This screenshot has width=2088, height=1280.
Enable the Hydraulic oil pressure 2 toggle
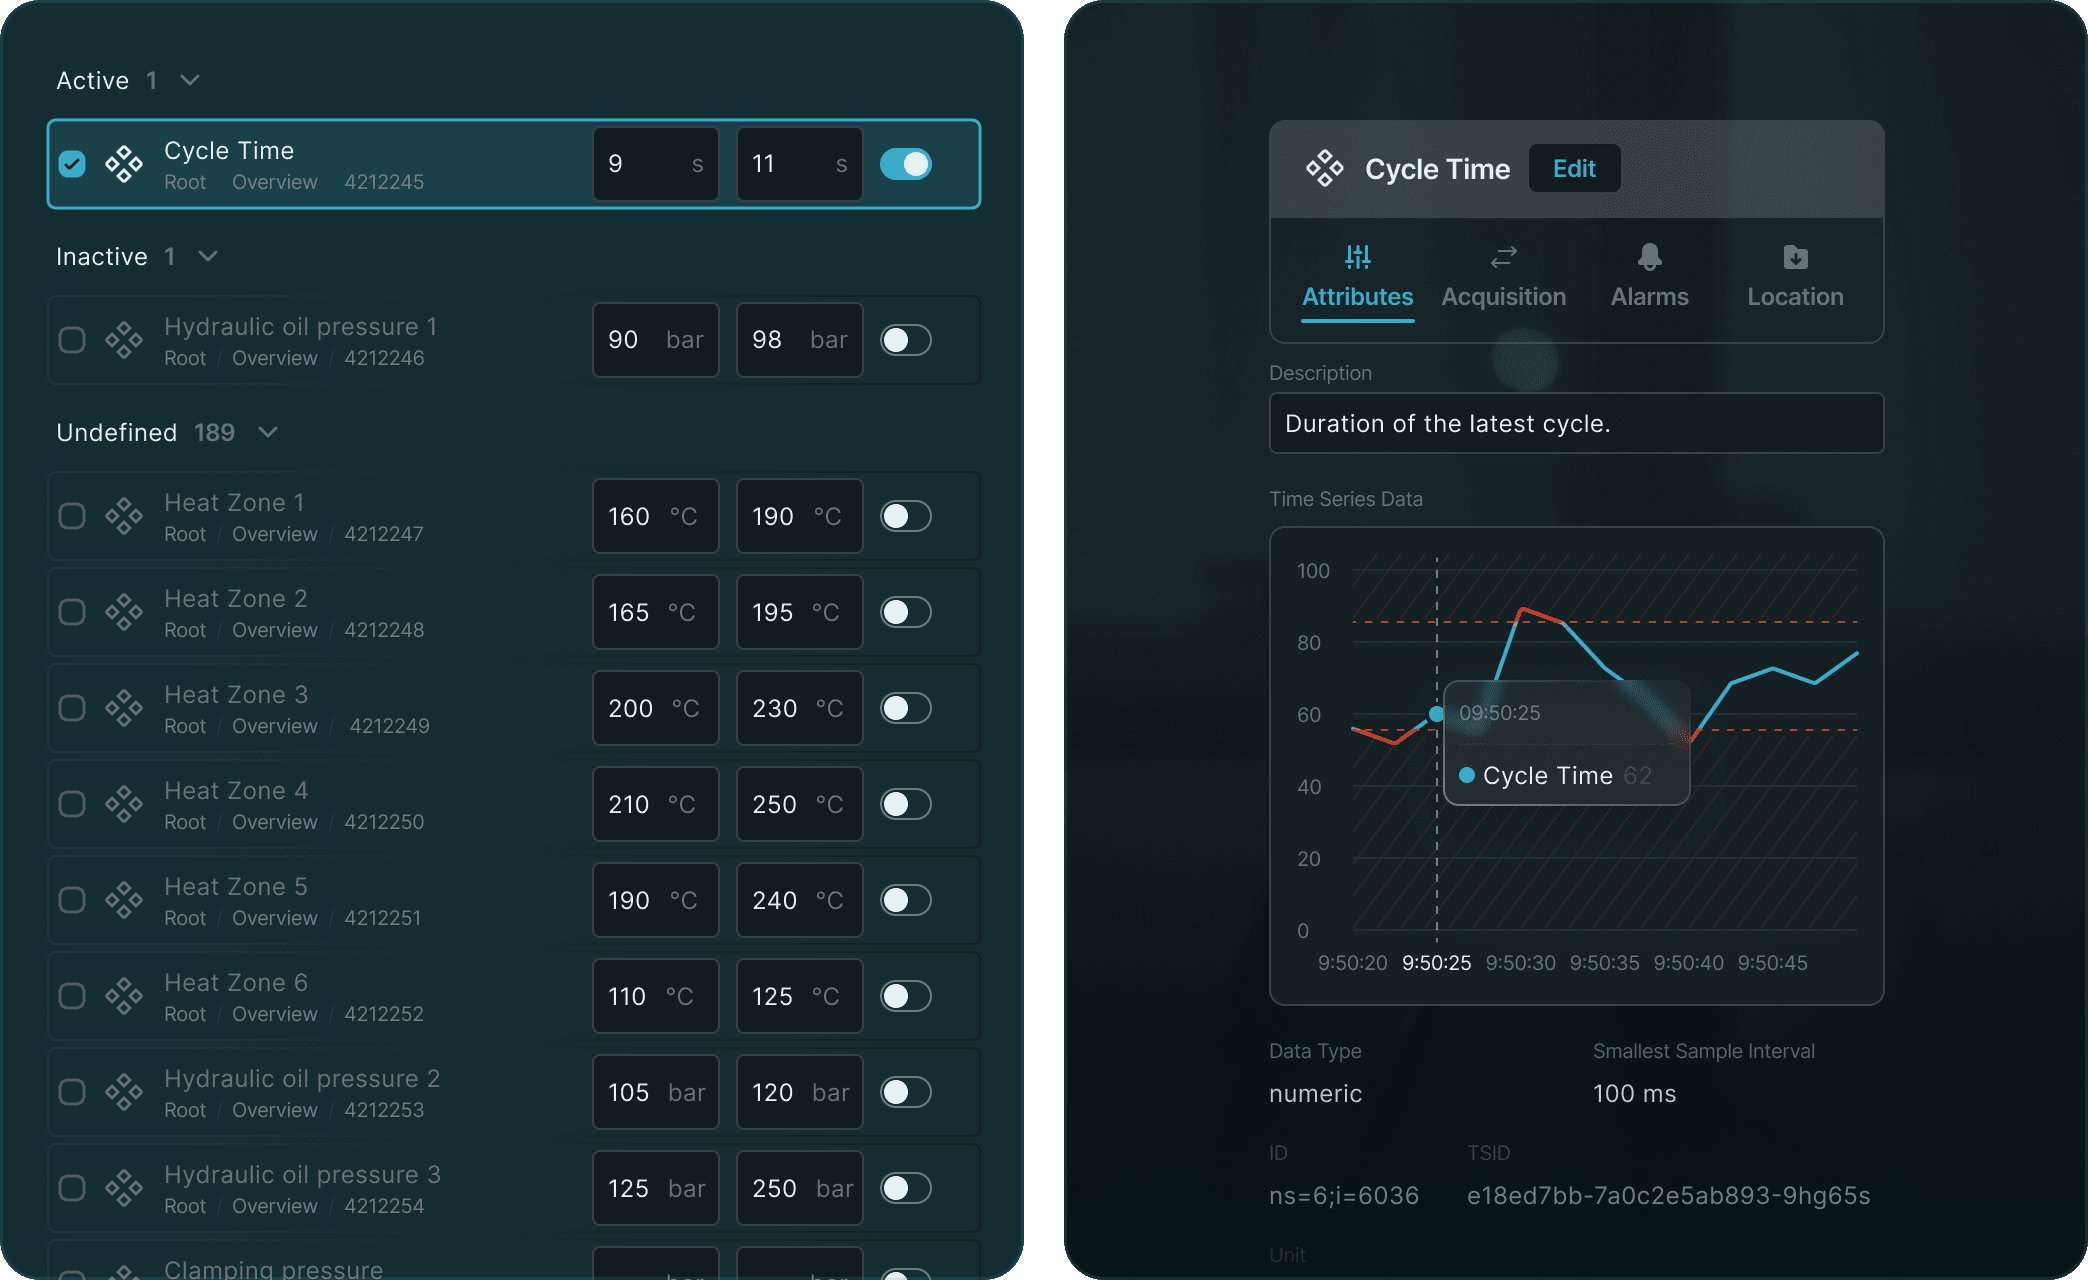pyautogui.click(x=906, y=1092)
